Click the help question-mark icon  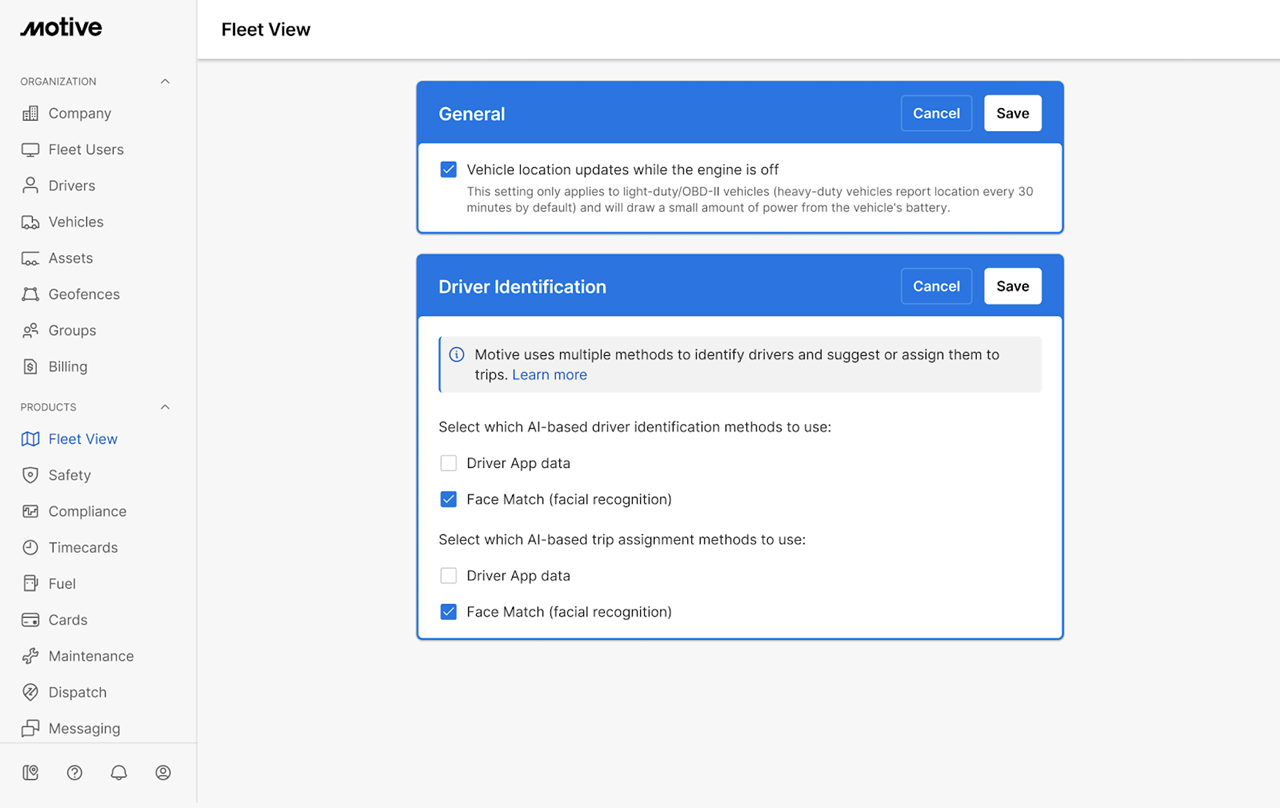(x=74, y=772)
